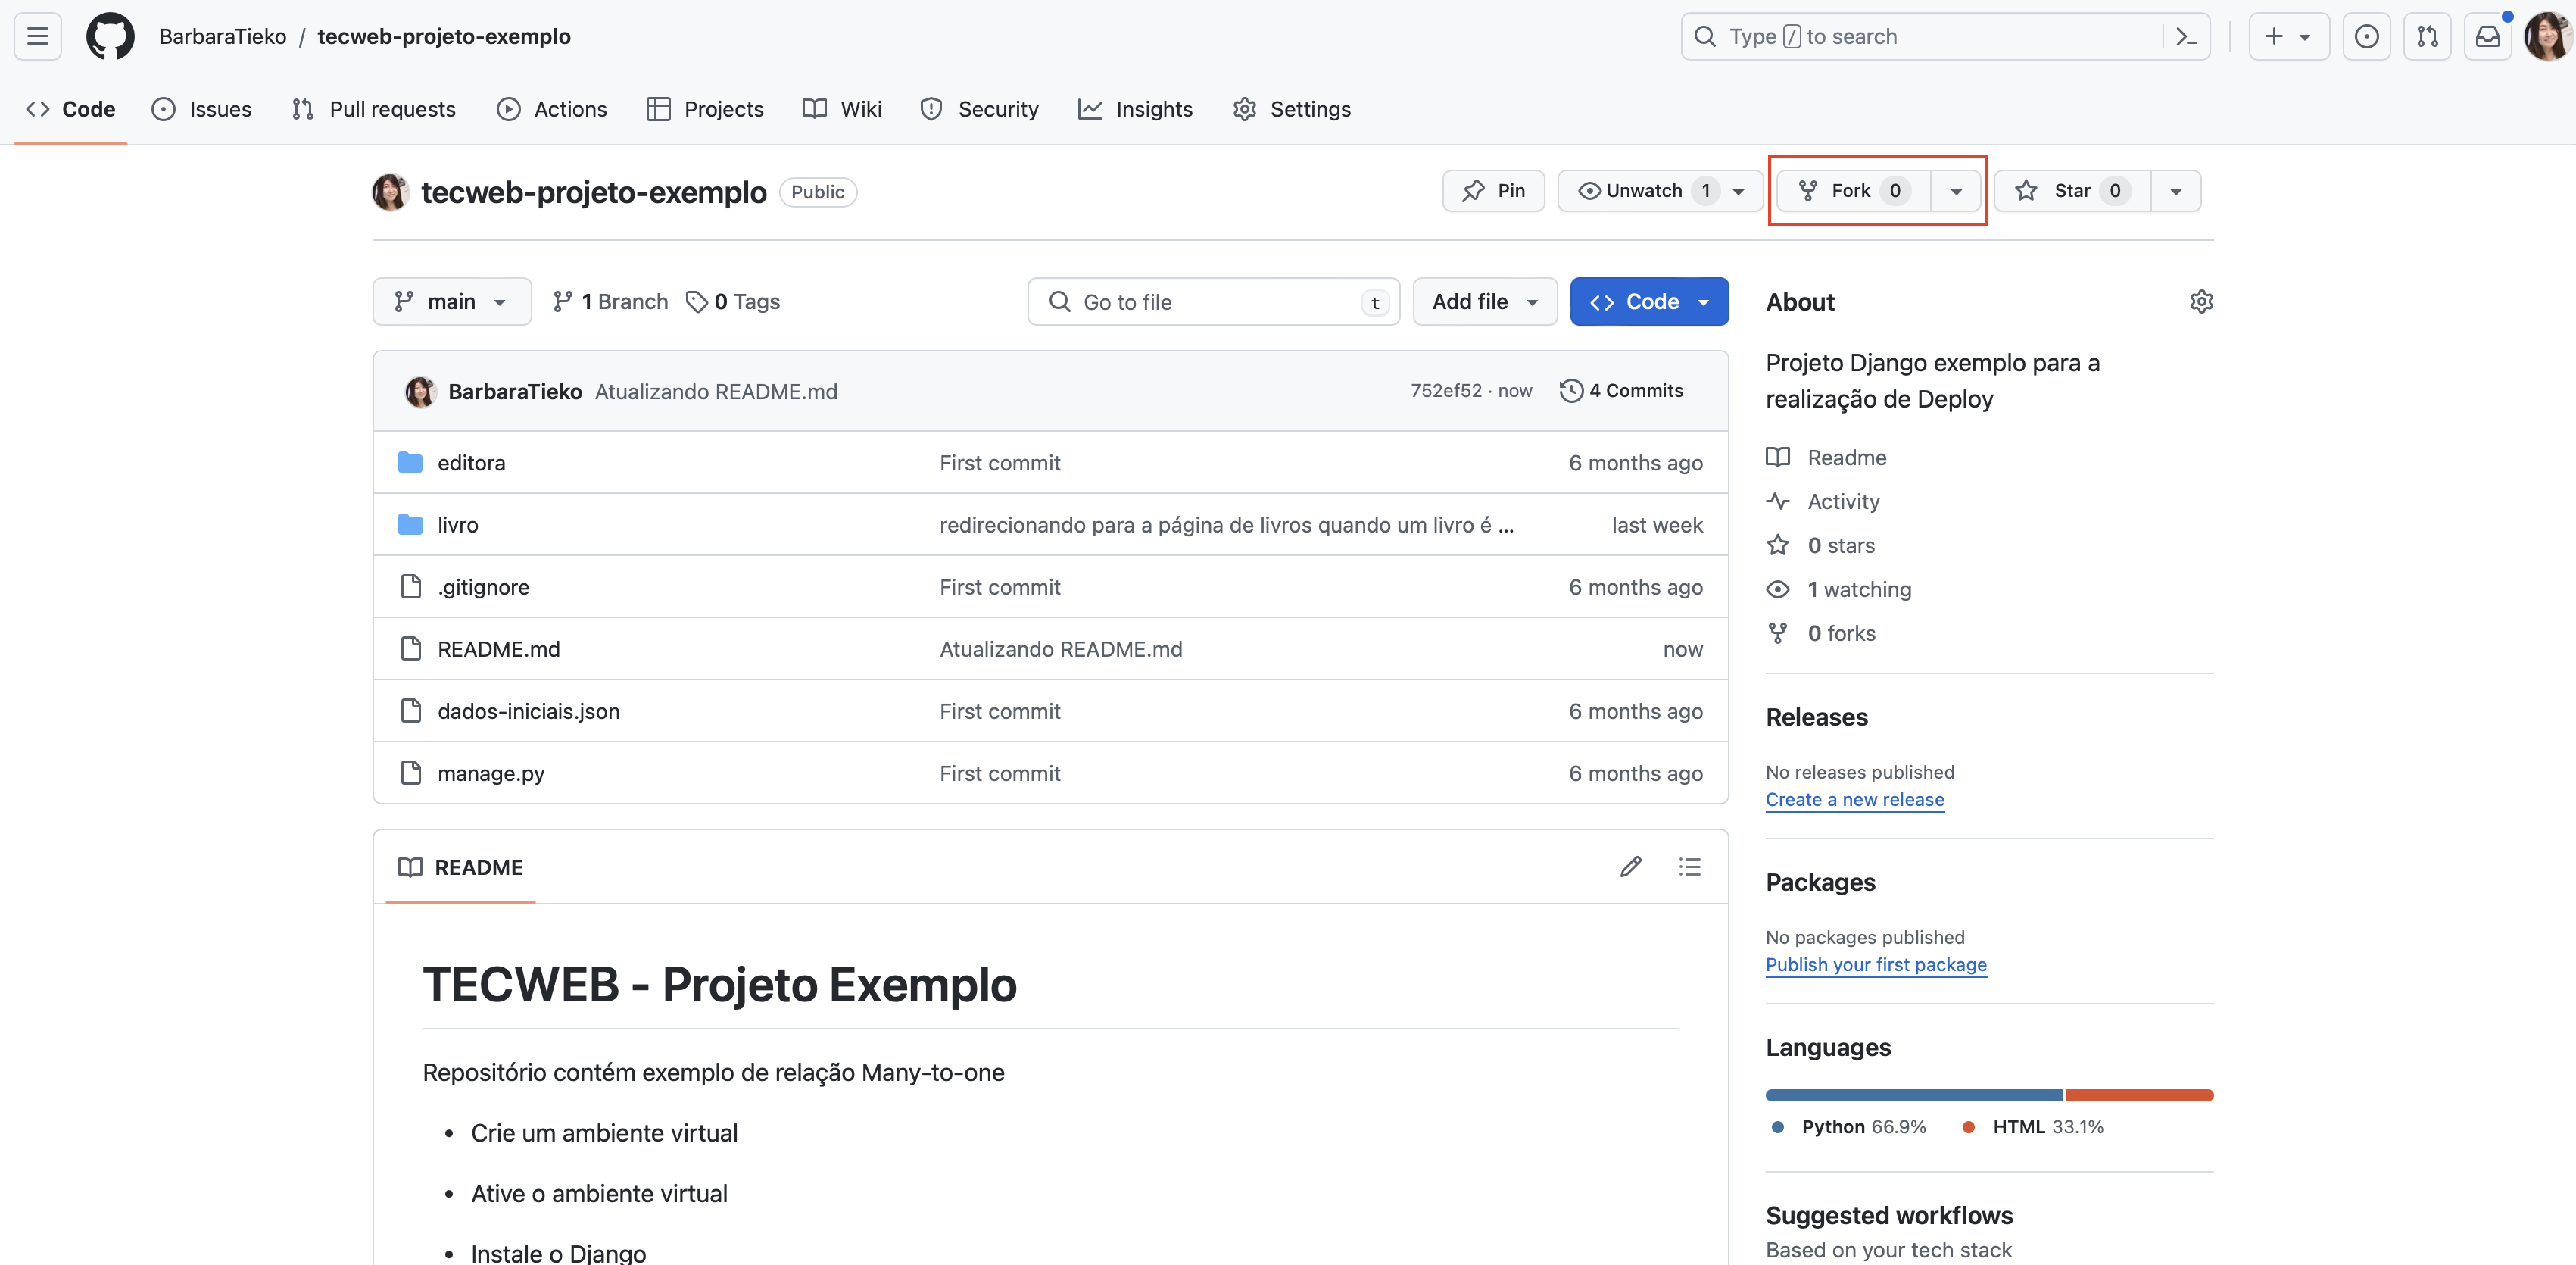Viewport: 2576px width, 1265px height.
Task: Edit About settings gear icon
Action: click(x=2201, y=302)
